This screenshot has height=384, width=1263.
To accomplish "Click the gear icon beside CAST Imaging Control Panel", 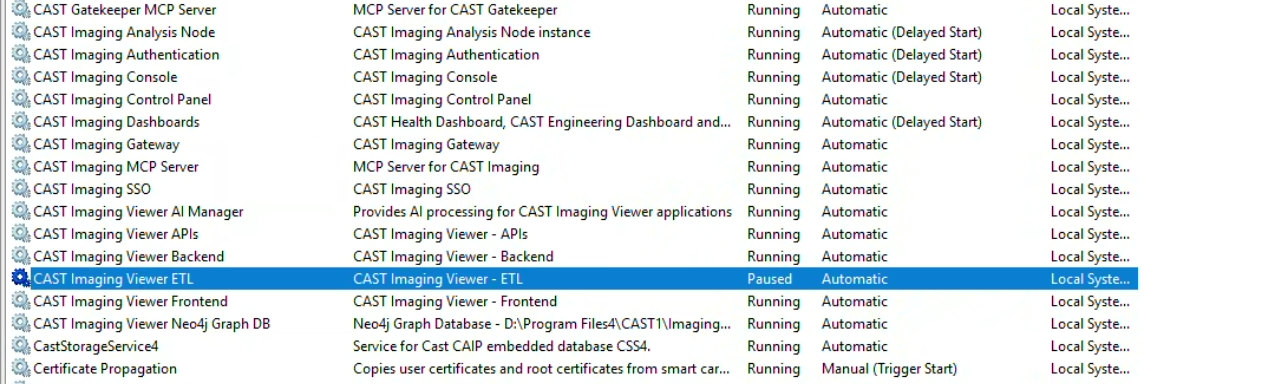I will point(20,100).
